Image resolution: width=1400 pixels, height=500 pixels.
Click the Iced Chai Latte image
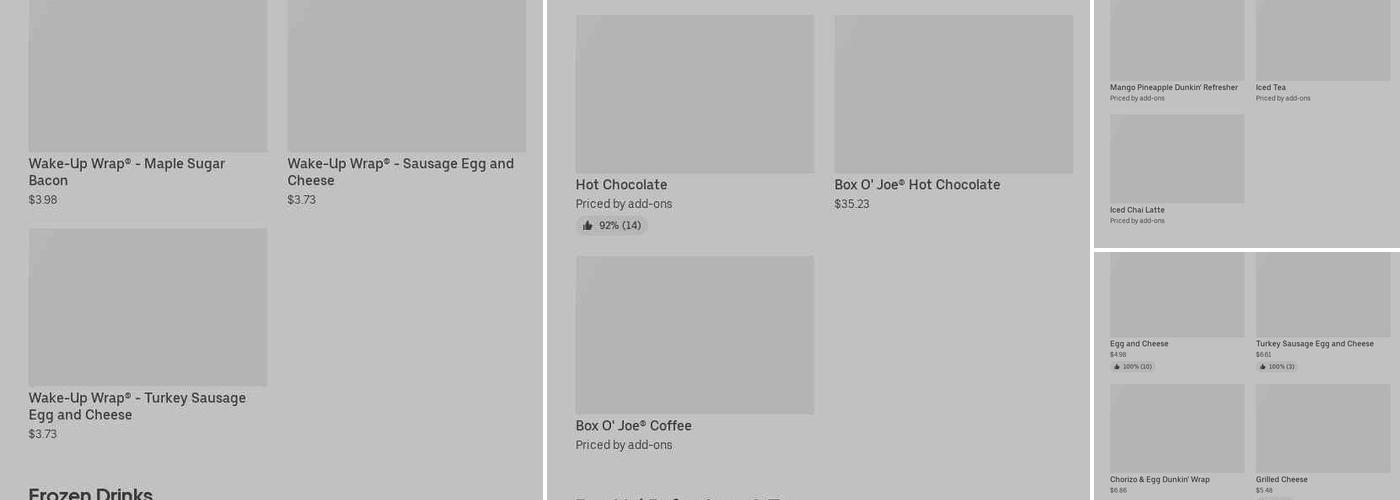click(x=1177, y=158)
